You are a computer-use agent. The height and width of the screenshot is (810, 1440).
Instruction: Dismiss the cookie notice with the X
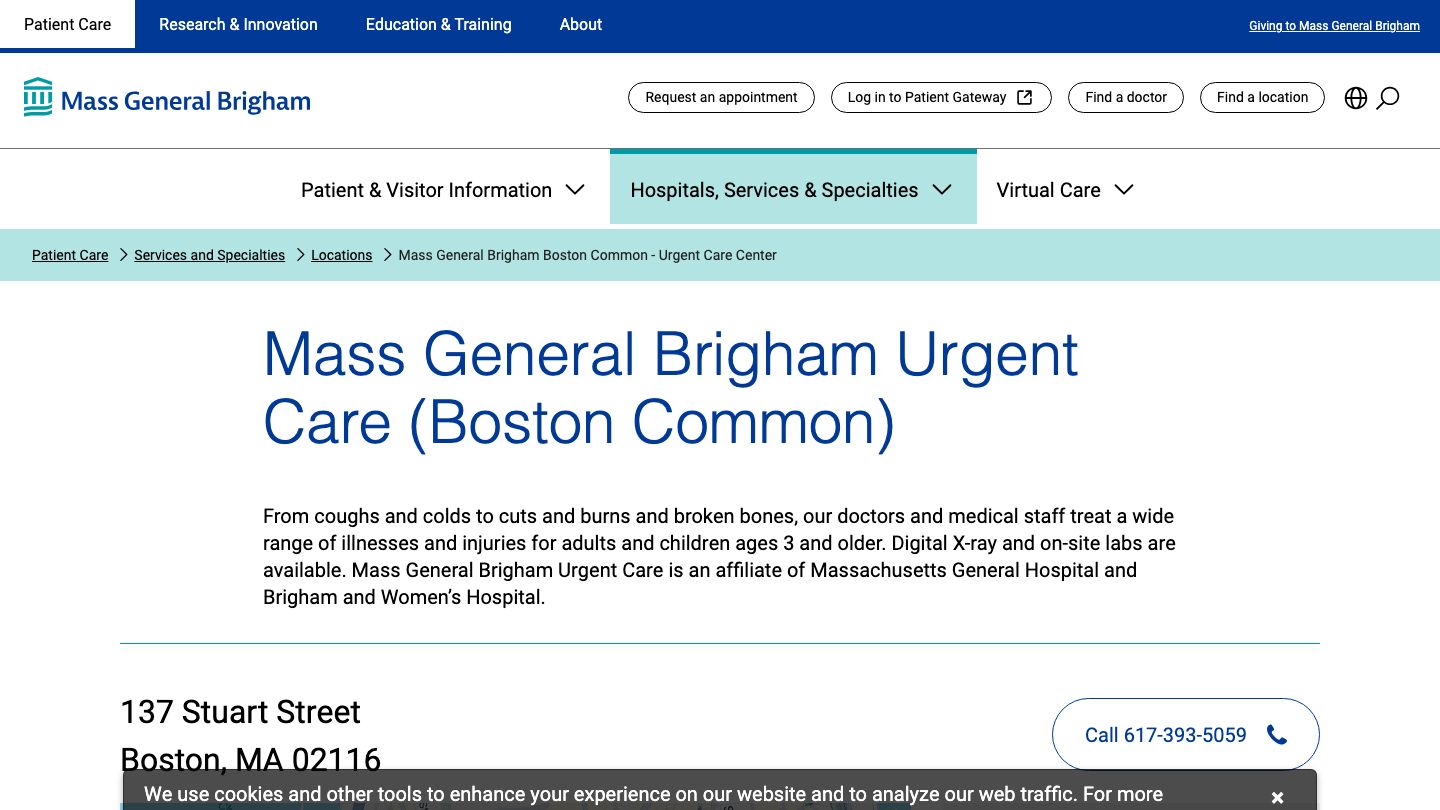pos(1277,797)
